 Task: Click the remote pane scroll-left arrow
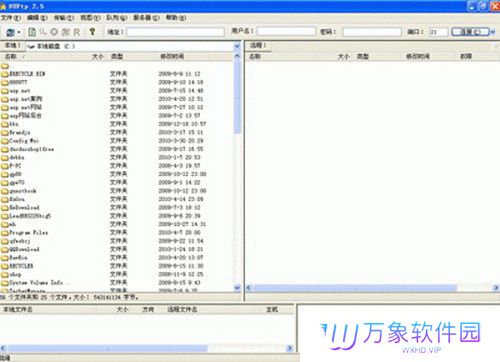click(249, 288)
